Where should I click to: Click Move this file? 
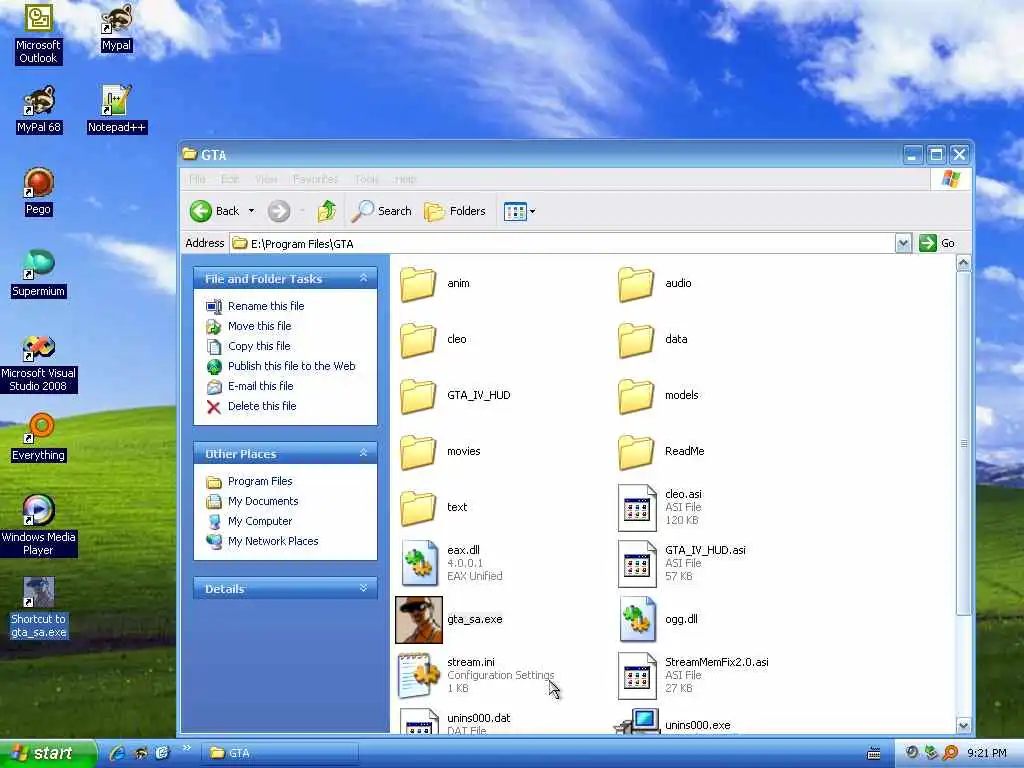259,326
